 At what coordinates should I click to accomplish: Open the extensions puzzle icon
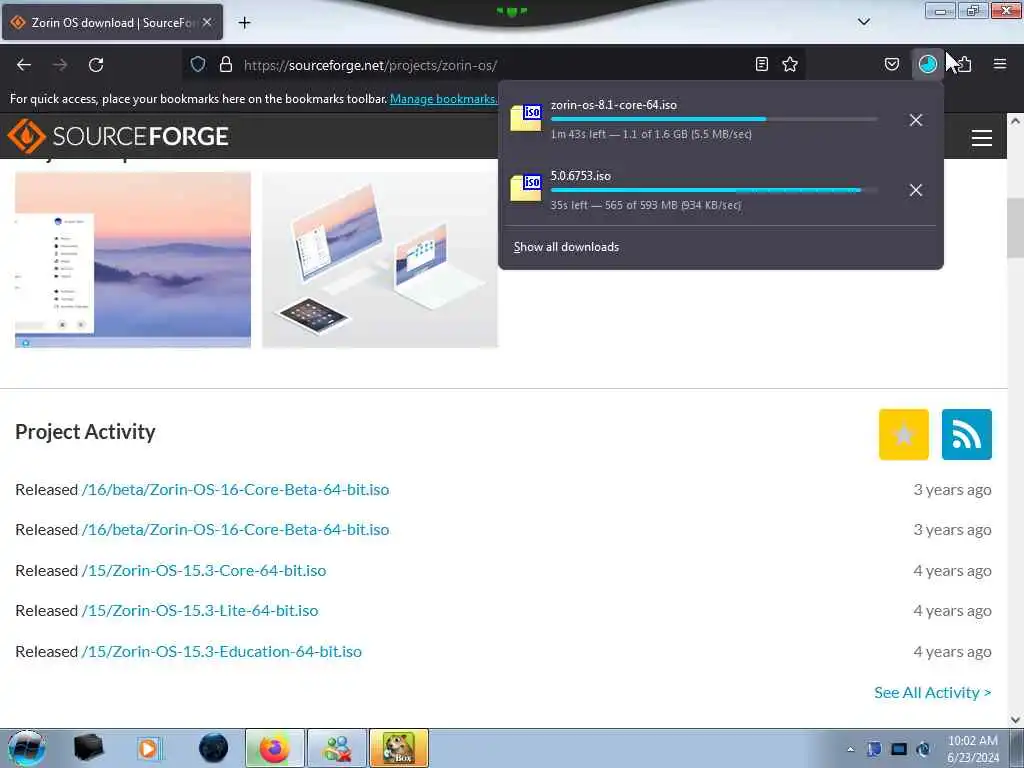click(964, 64)
